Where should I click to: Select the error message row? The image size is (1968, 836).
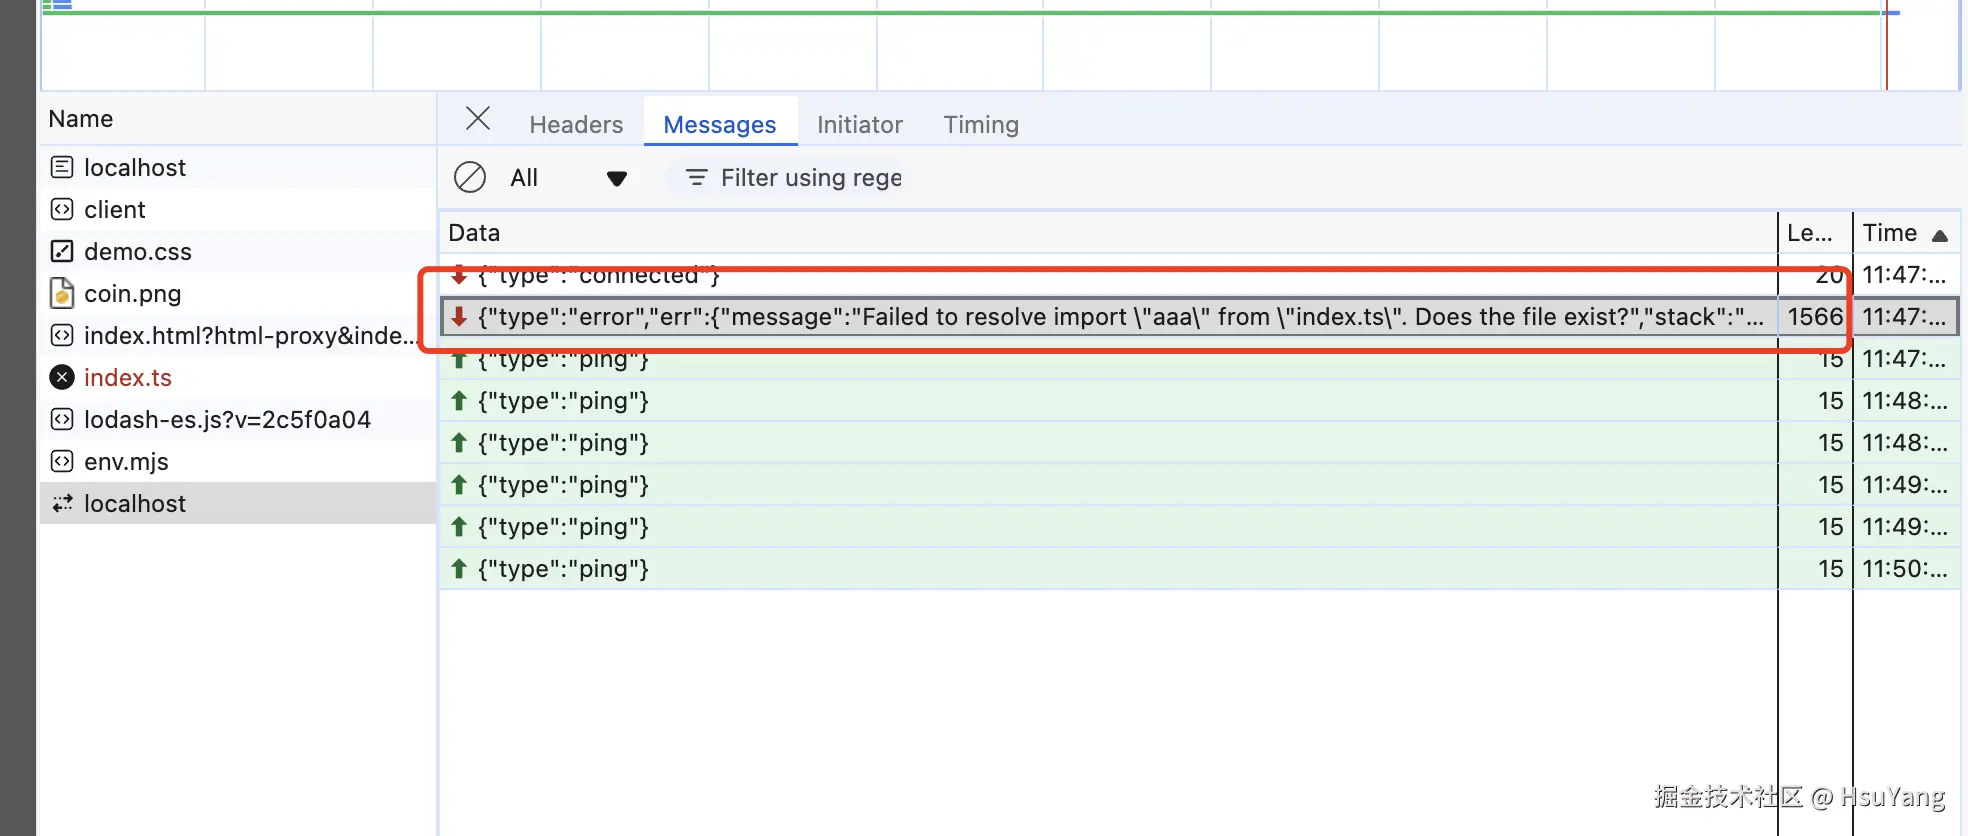click(x=1100, y=317)
